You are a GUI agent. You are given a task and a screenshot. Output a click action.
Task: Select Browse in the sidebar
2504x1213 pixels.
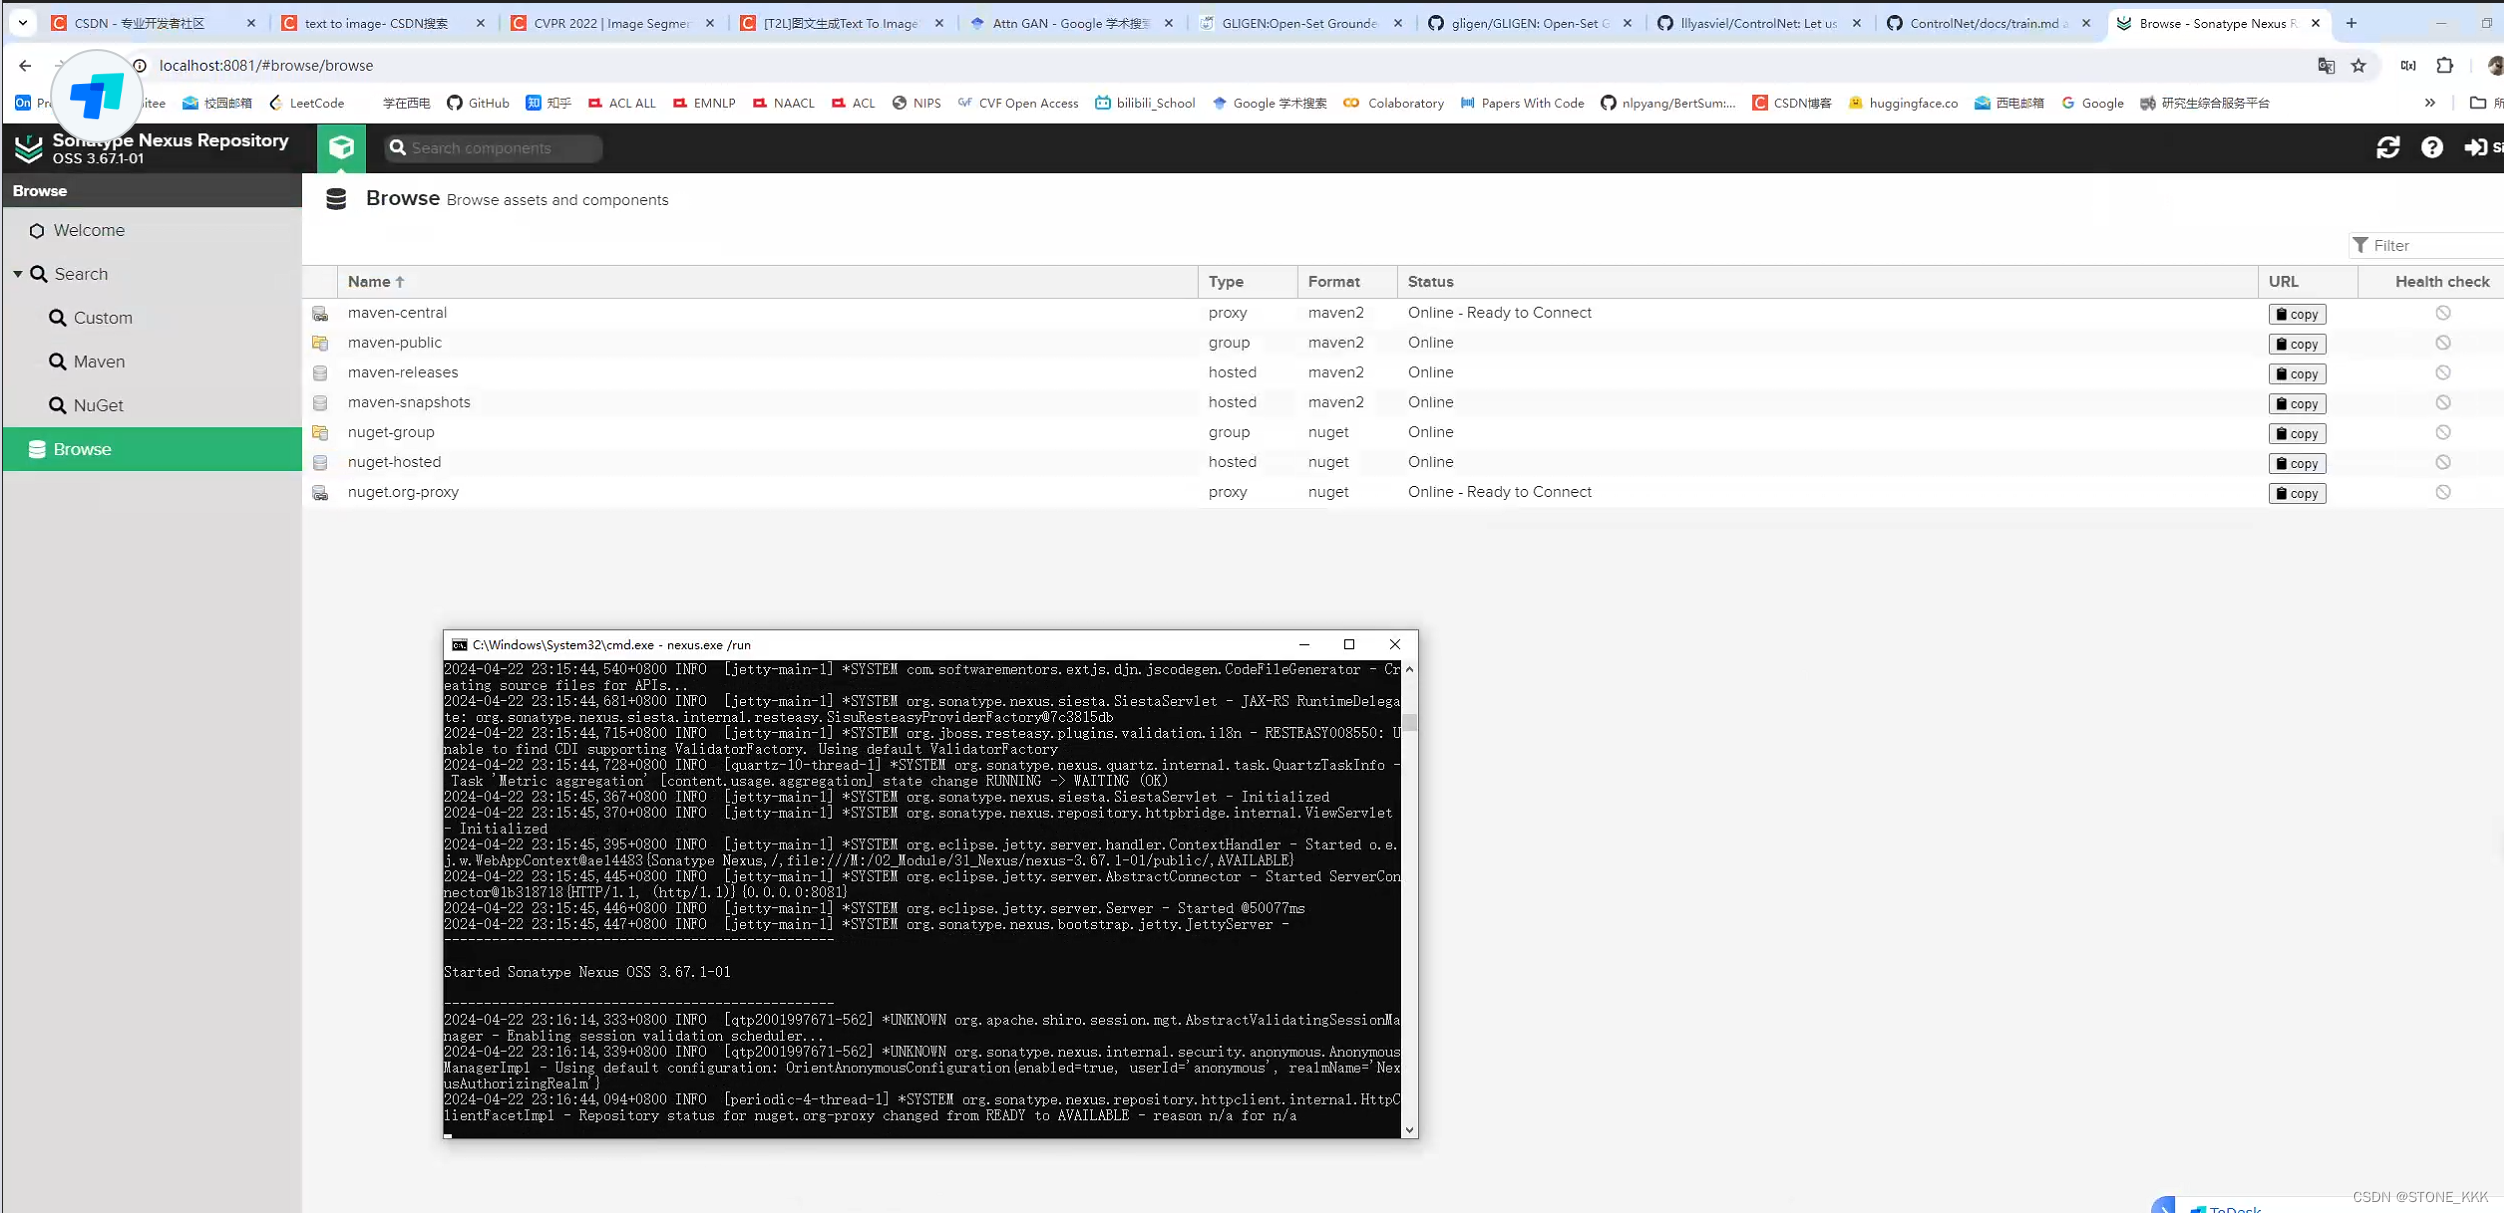click(152, 449)
